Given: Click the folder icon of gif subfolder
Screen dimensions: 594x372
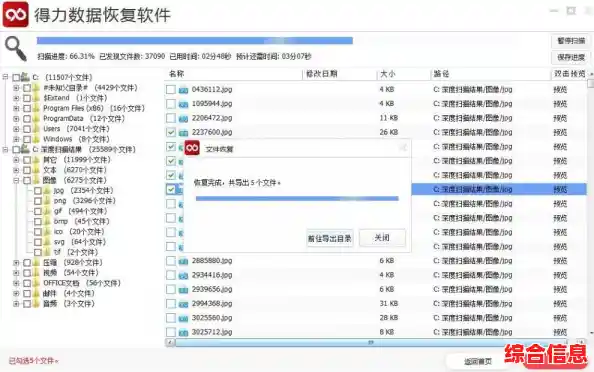Looking at the screenshot, I should click(47, 211).
